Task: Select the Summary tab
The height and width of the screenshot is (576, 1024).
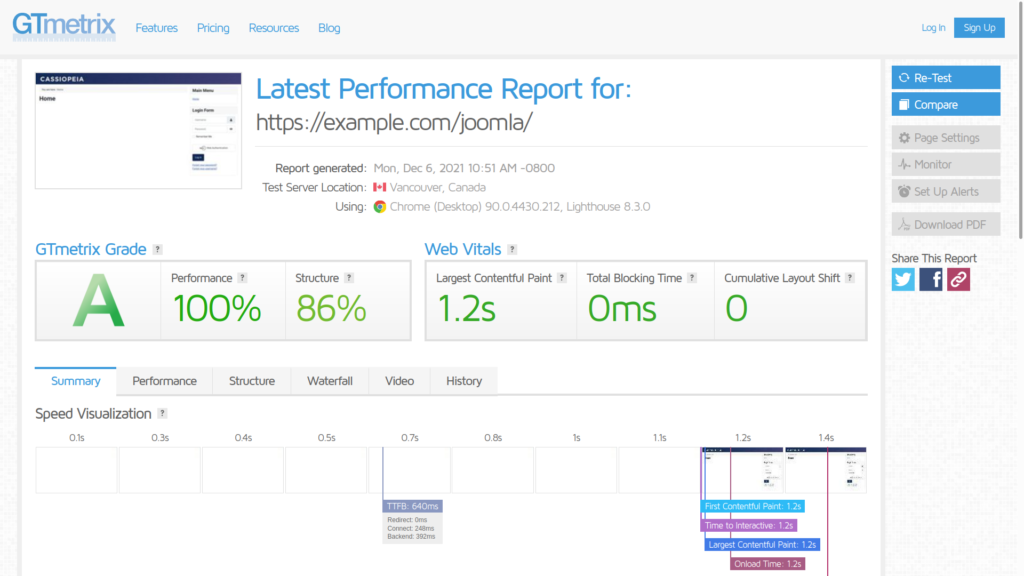Action: pyautogui.click(x=76, y=381)
